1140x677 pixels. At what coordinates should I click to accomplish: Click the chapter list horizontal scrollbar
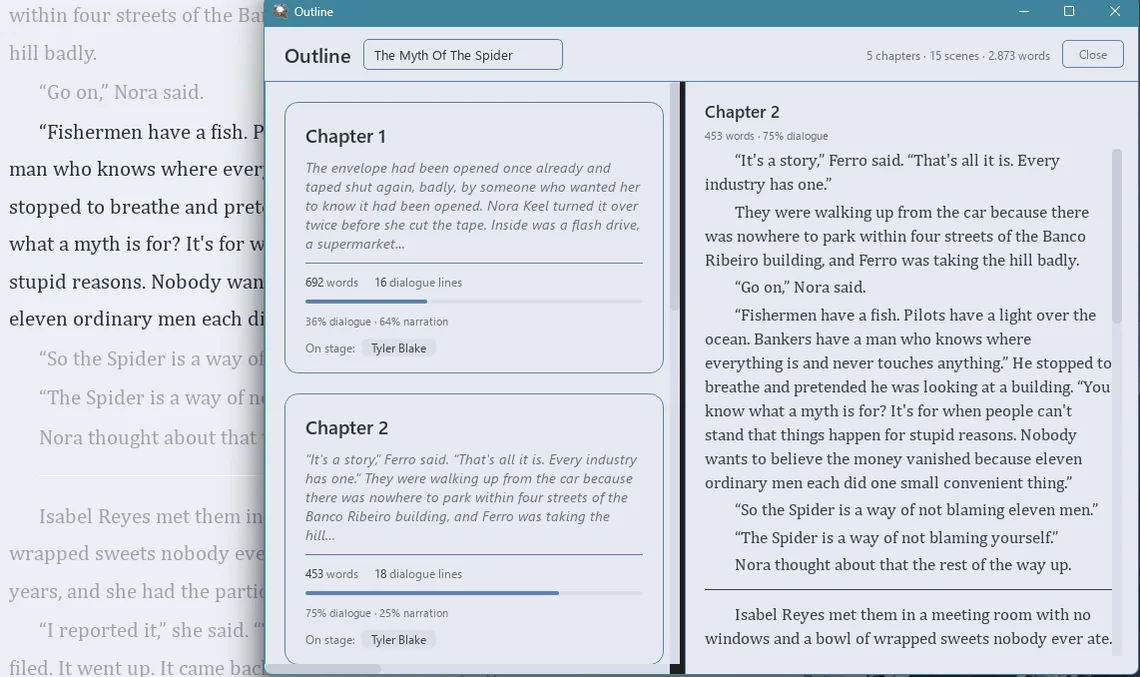pyautogui.click(x=324, y=668)
